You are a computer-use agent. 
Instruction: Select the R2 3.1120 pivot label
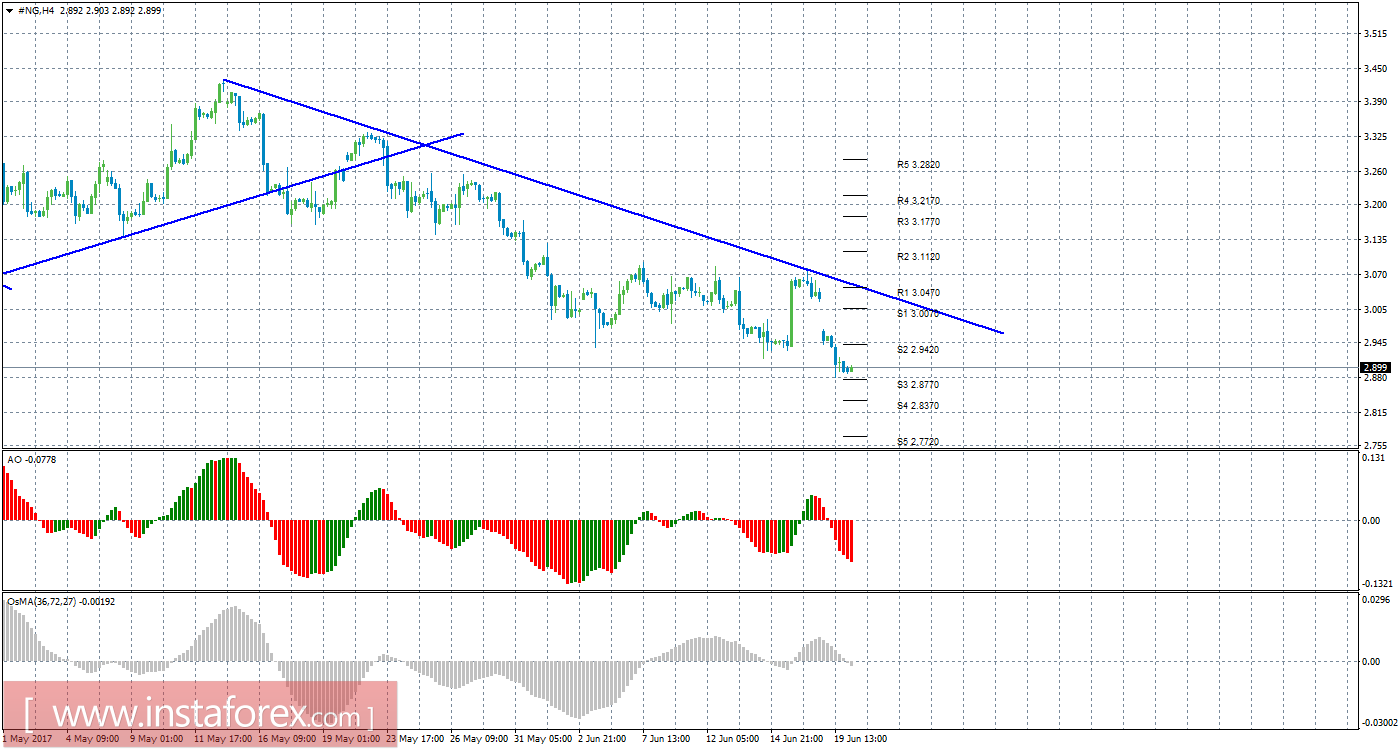point(918,257)
